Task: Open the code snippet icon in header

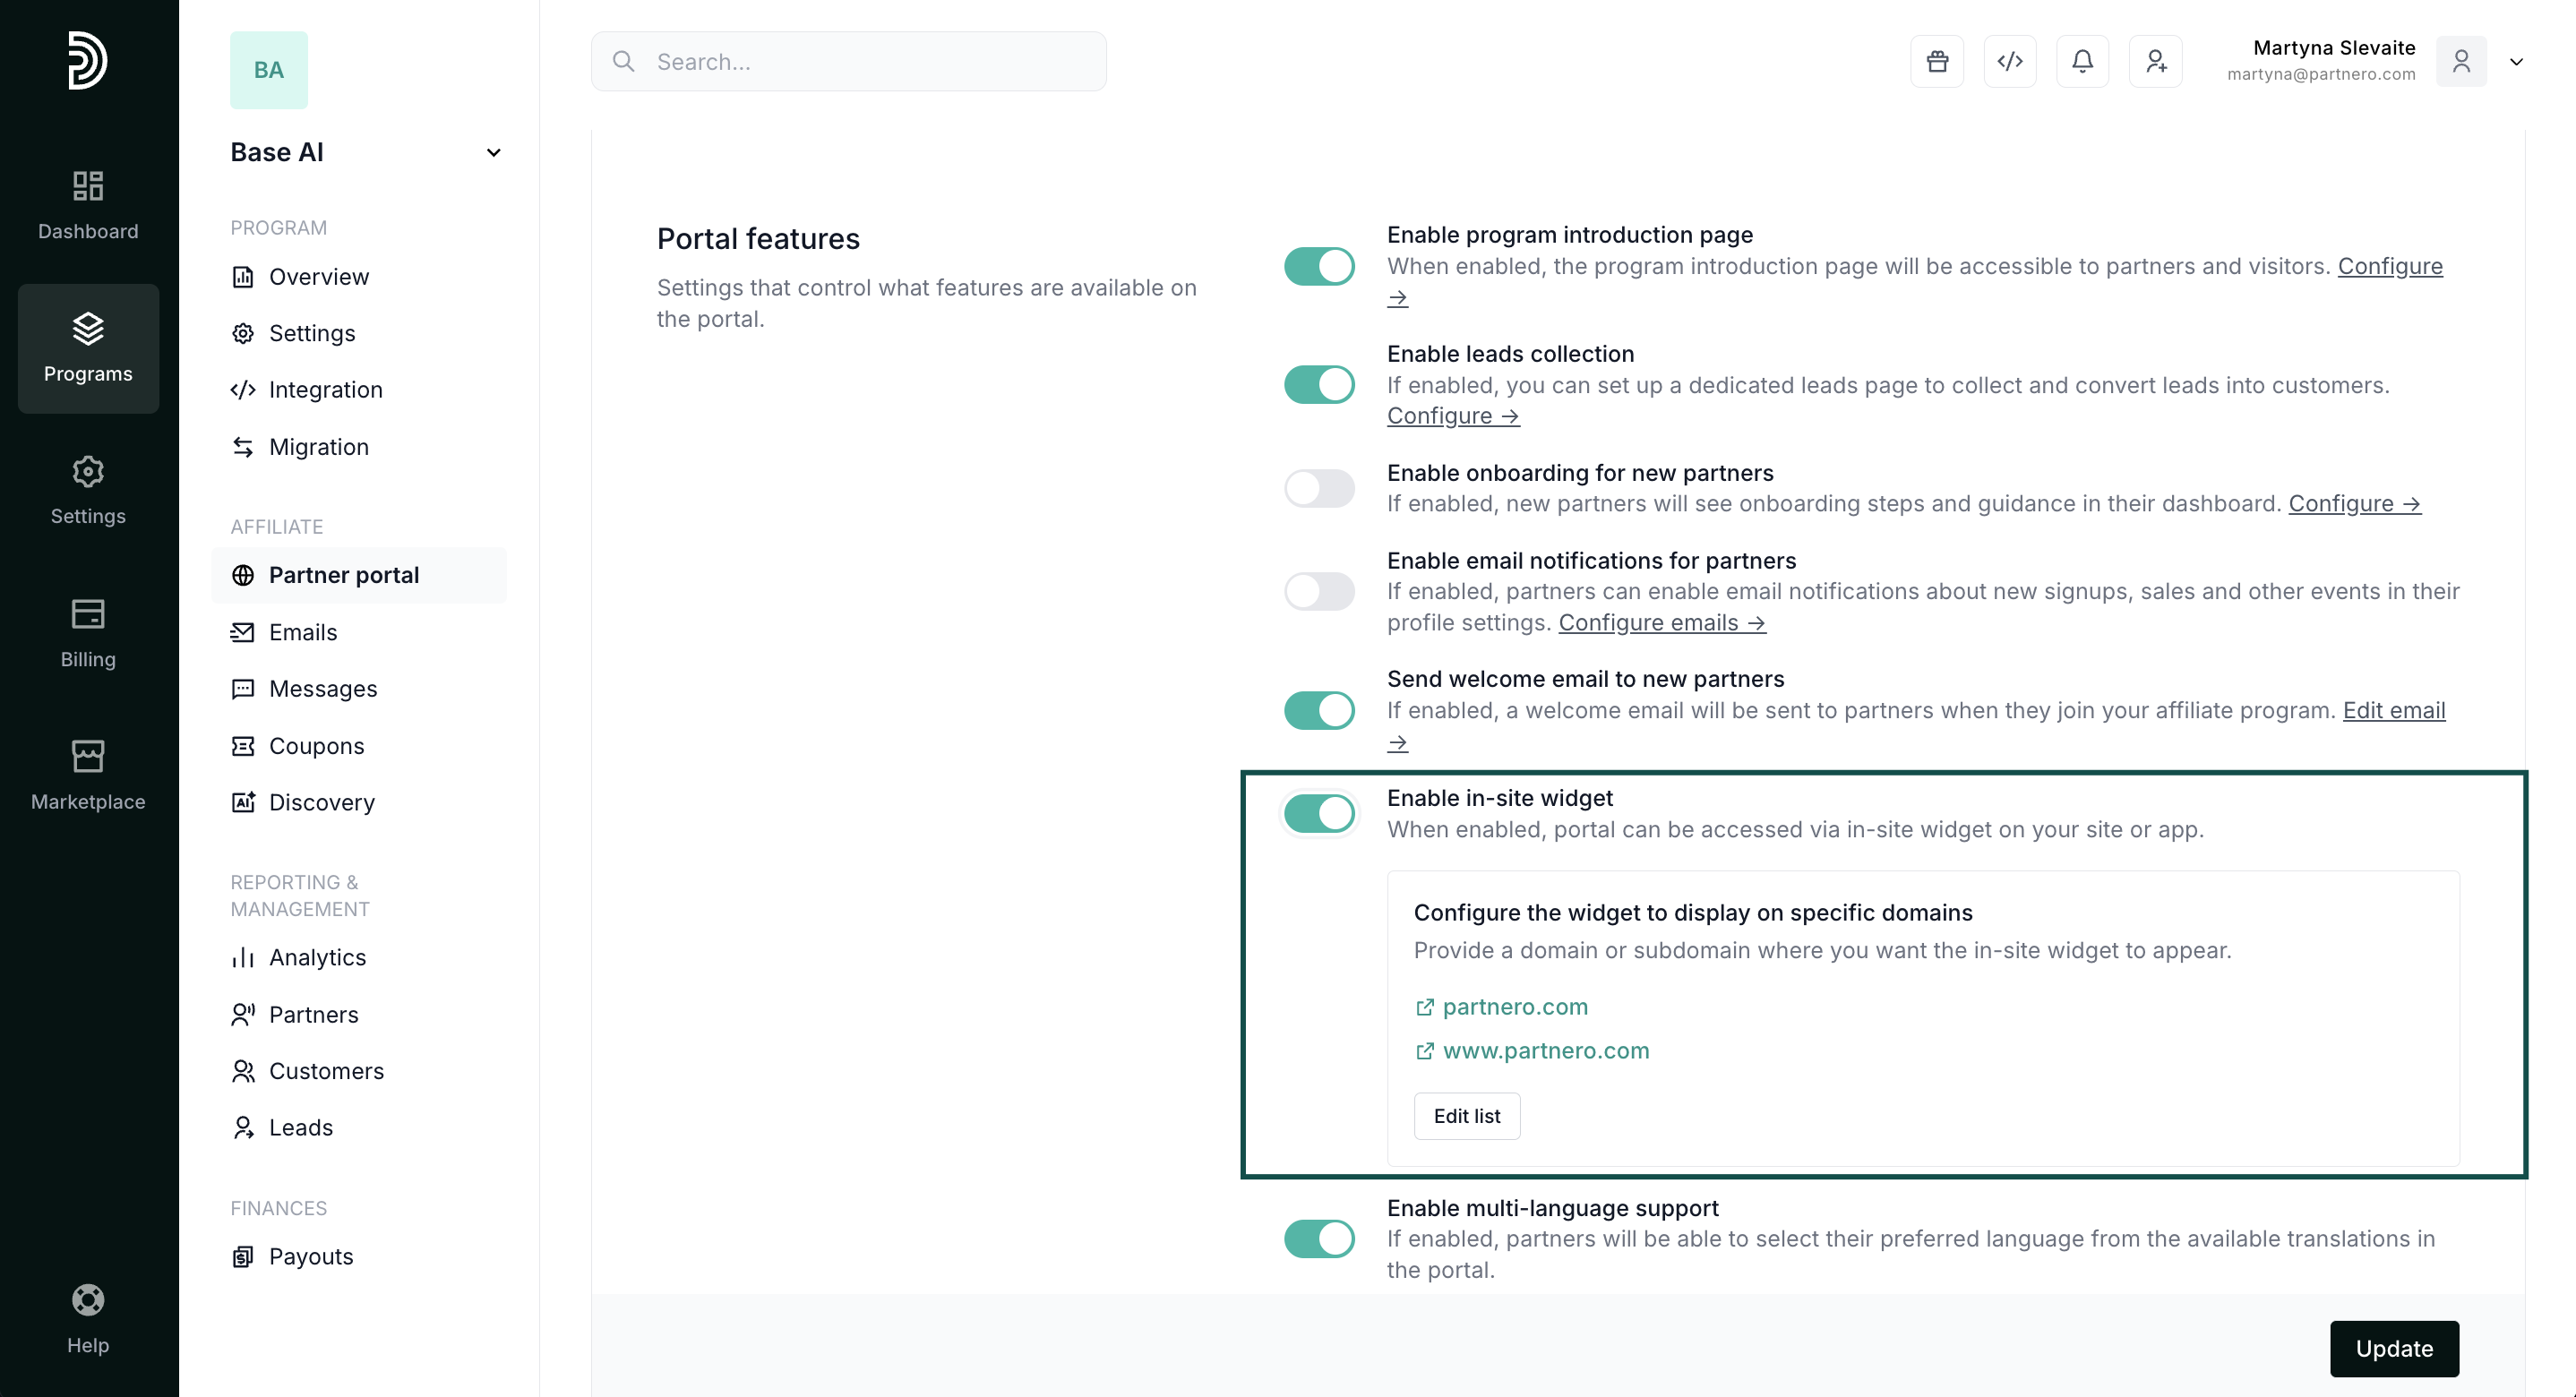Action: tap(2010, 62)
